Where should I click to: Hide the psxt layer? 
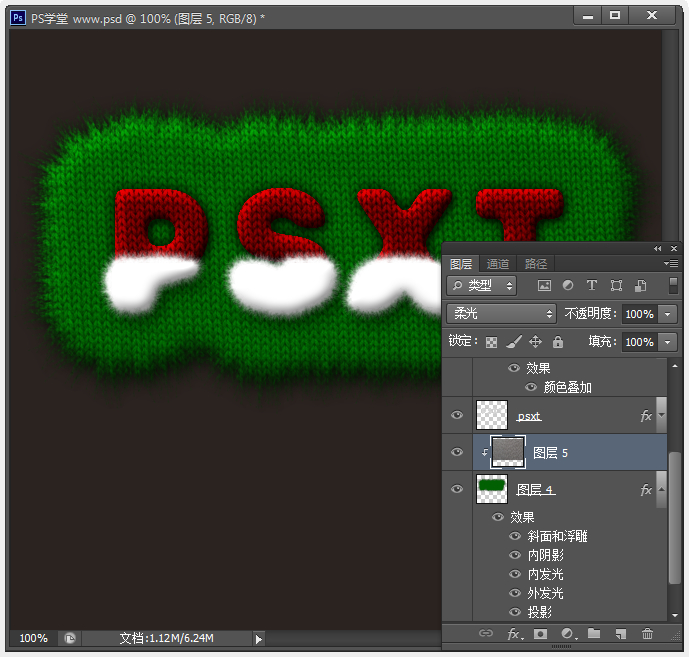457,415
